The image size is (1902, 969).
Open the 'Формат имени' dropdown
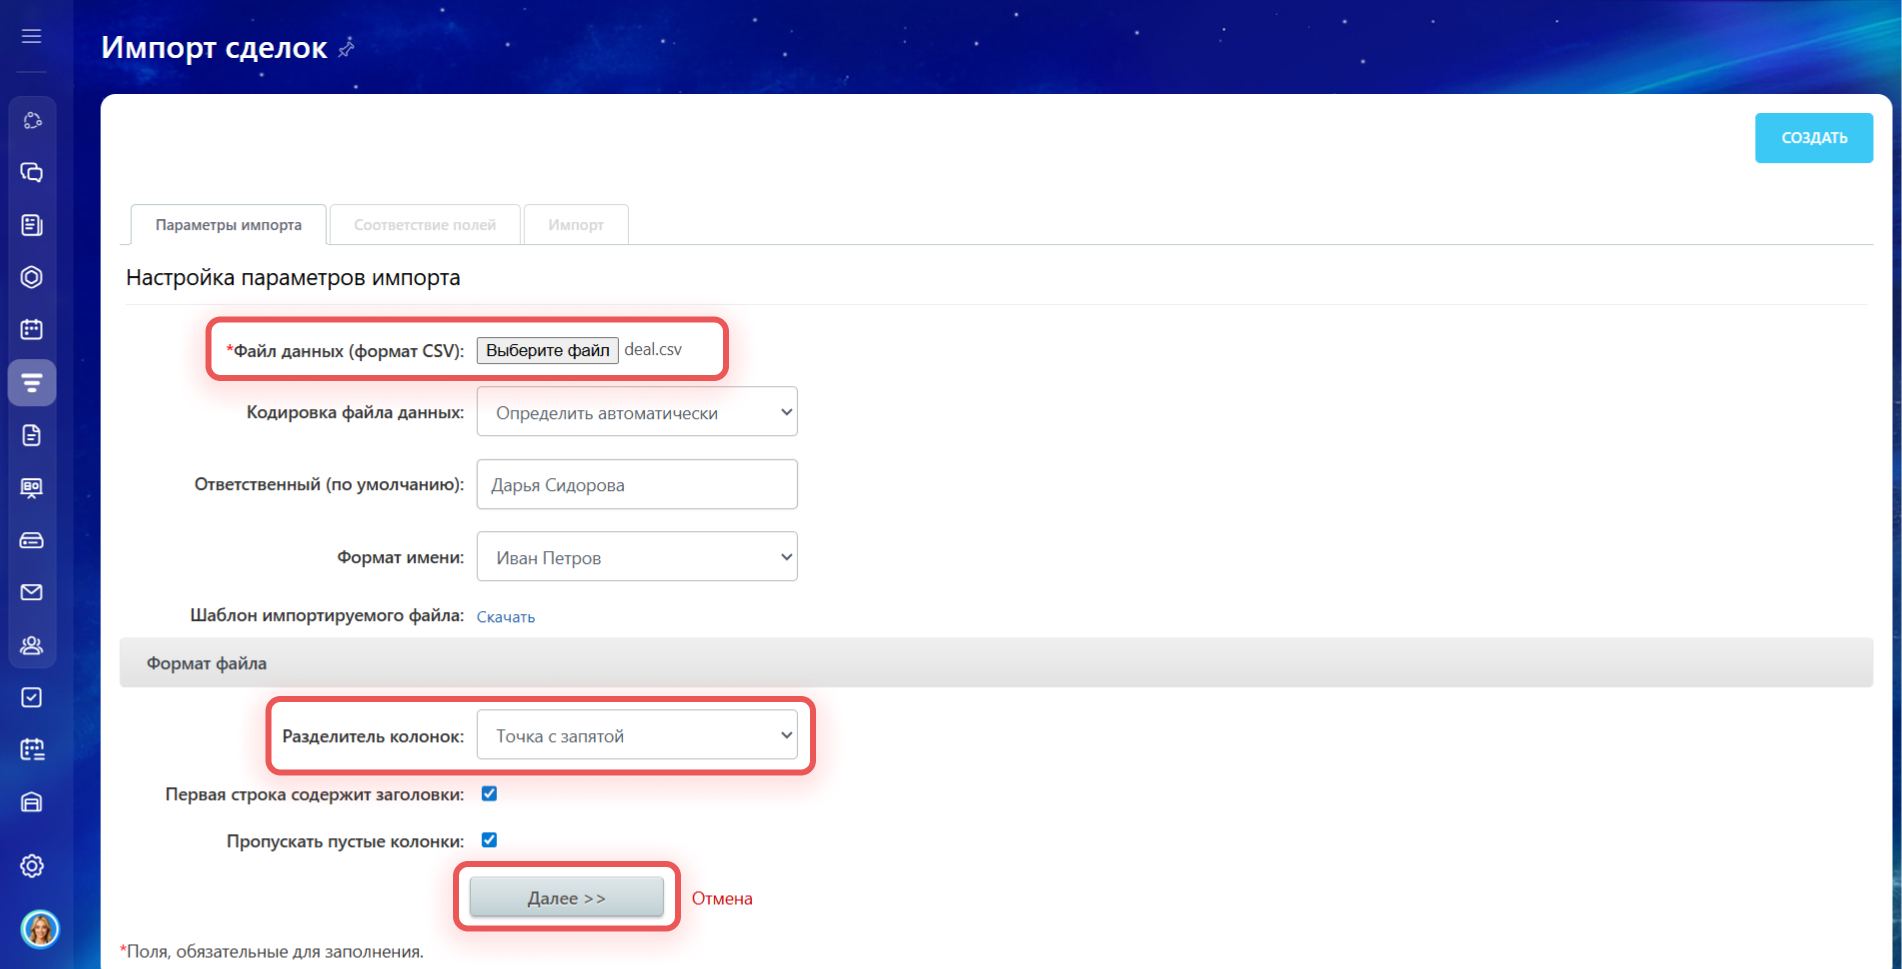pyautogui.click(x=637, y=557)
